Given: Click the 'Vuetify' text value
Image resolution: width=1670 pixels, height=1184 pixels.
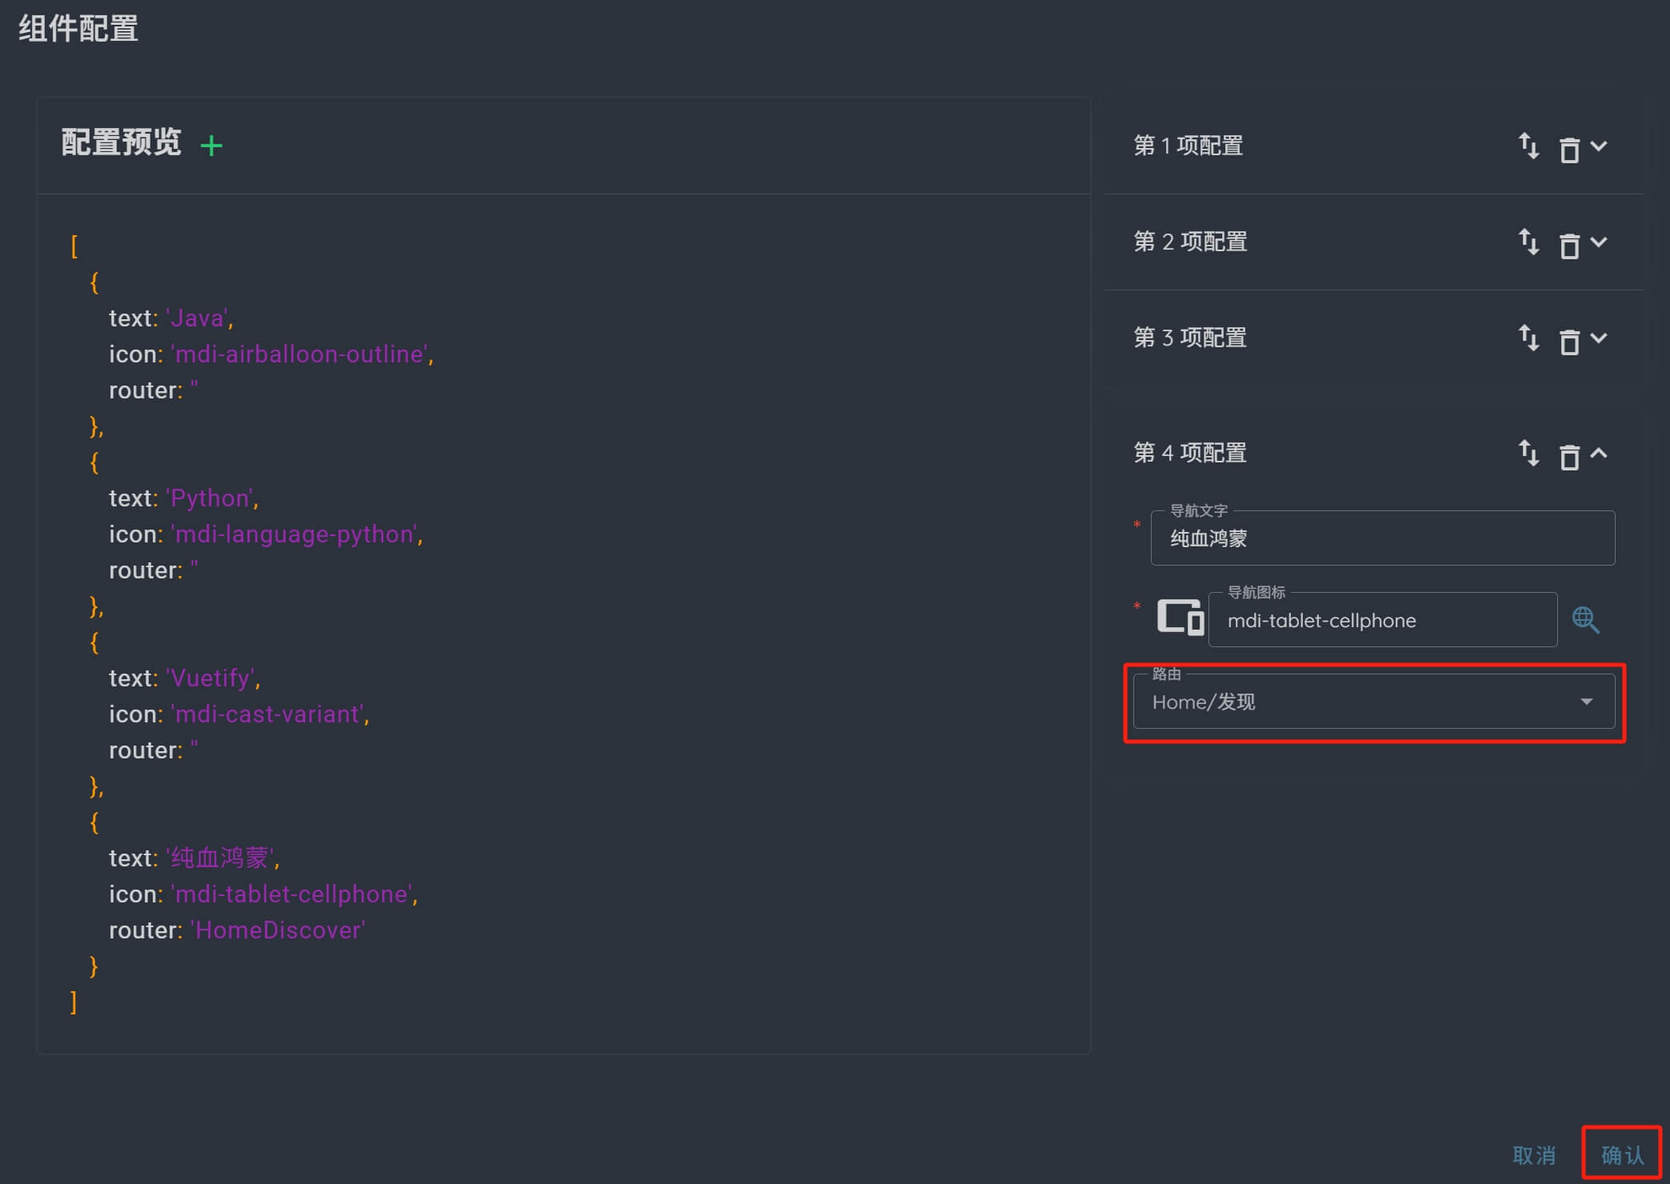Looking at the screenshot, I should tap(211, 678).
